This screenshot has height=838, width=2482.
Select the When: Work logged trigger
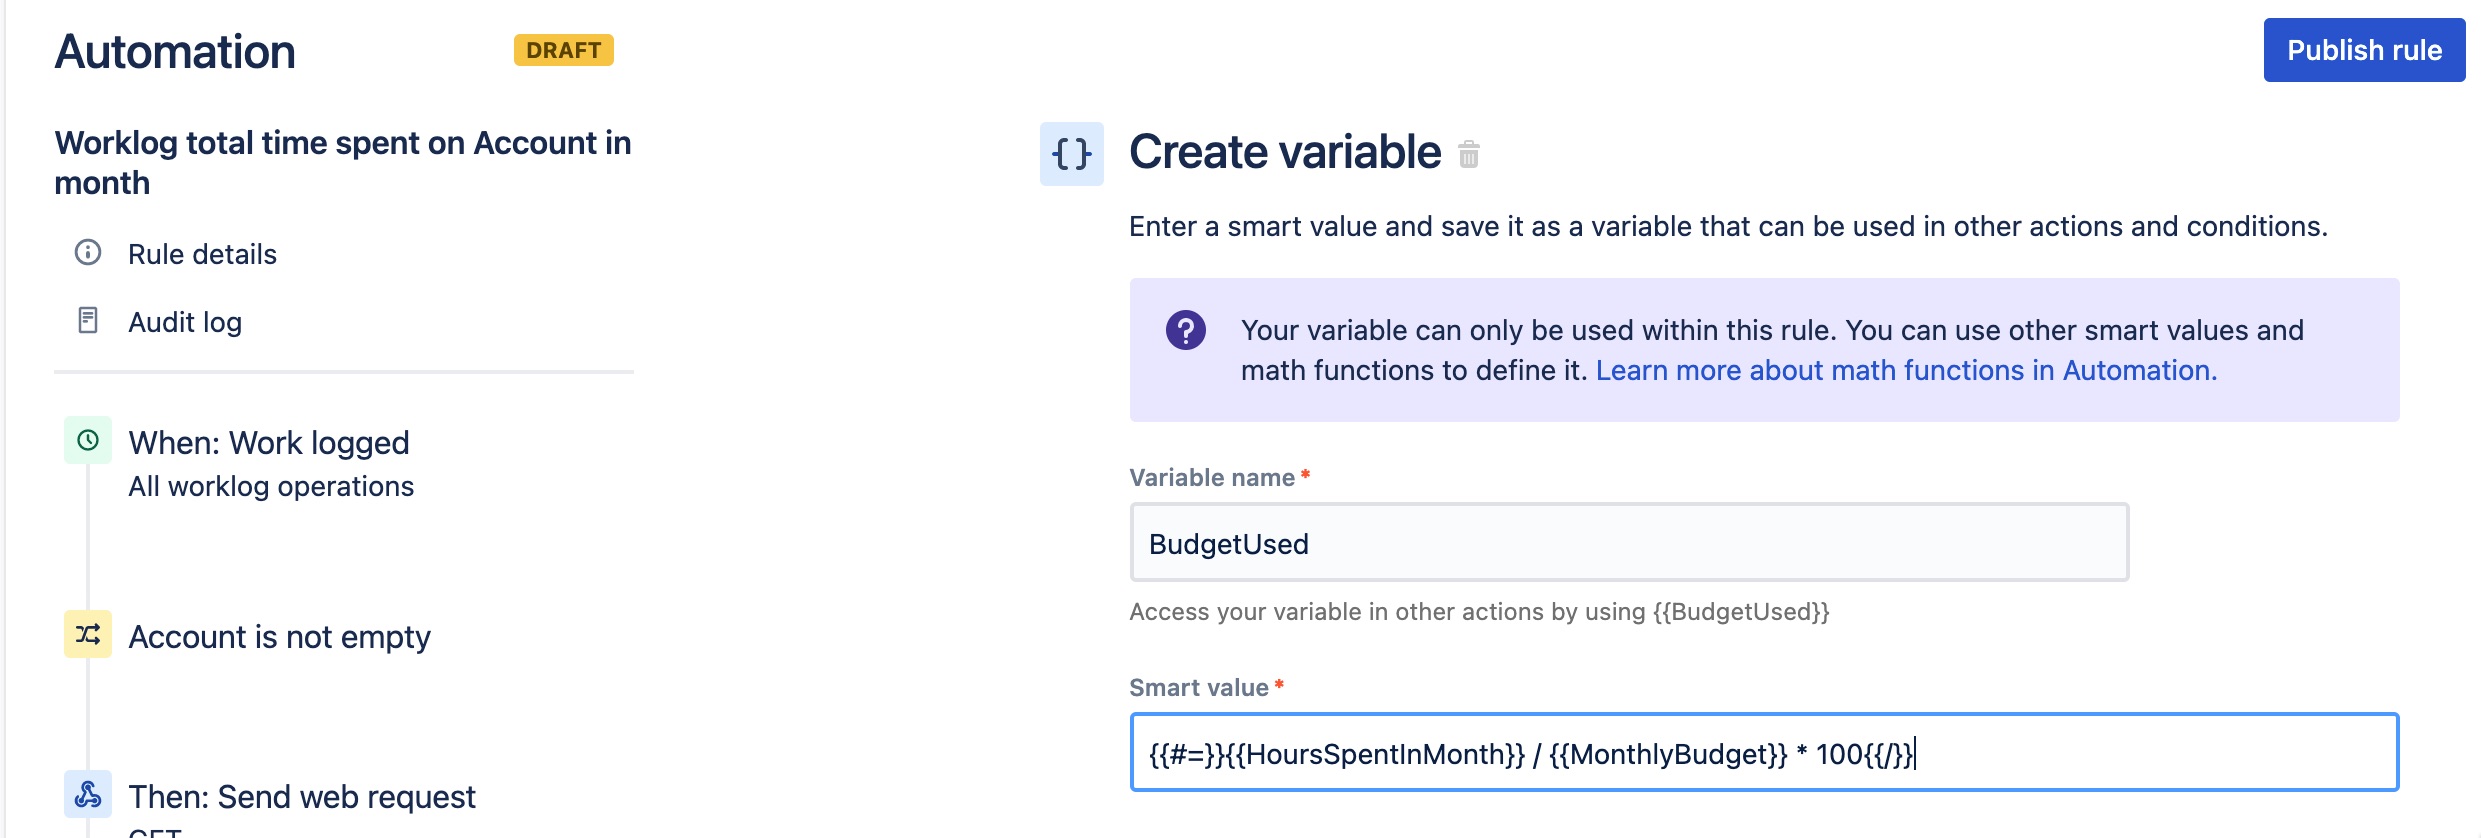[x=269, y=443]
